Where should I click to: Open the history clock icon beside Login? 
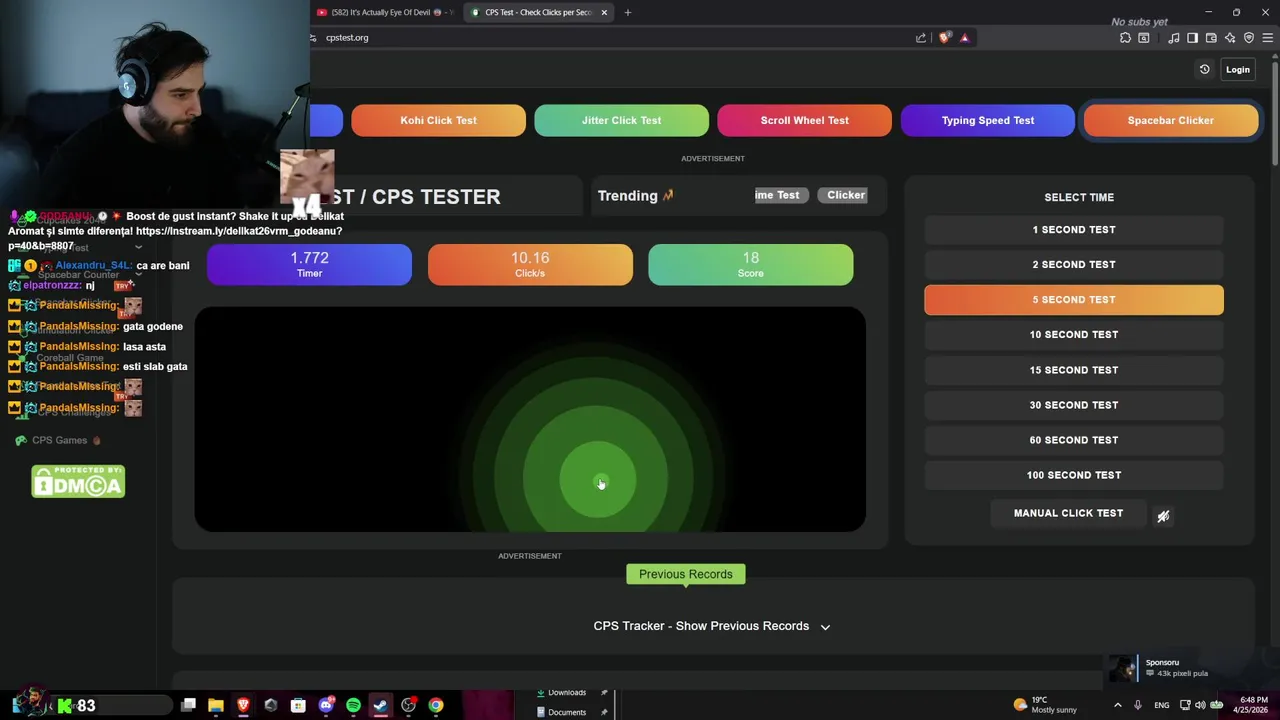pos(1204,70)
